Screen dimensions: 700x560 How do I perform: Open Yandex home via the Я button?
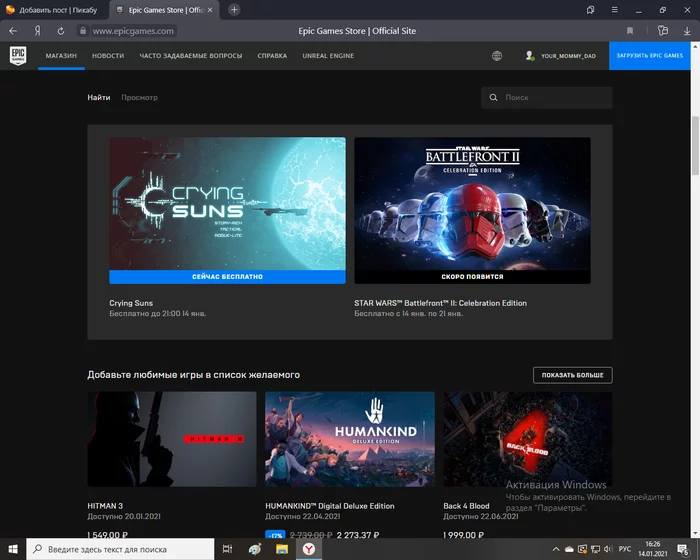pos(38,31)
